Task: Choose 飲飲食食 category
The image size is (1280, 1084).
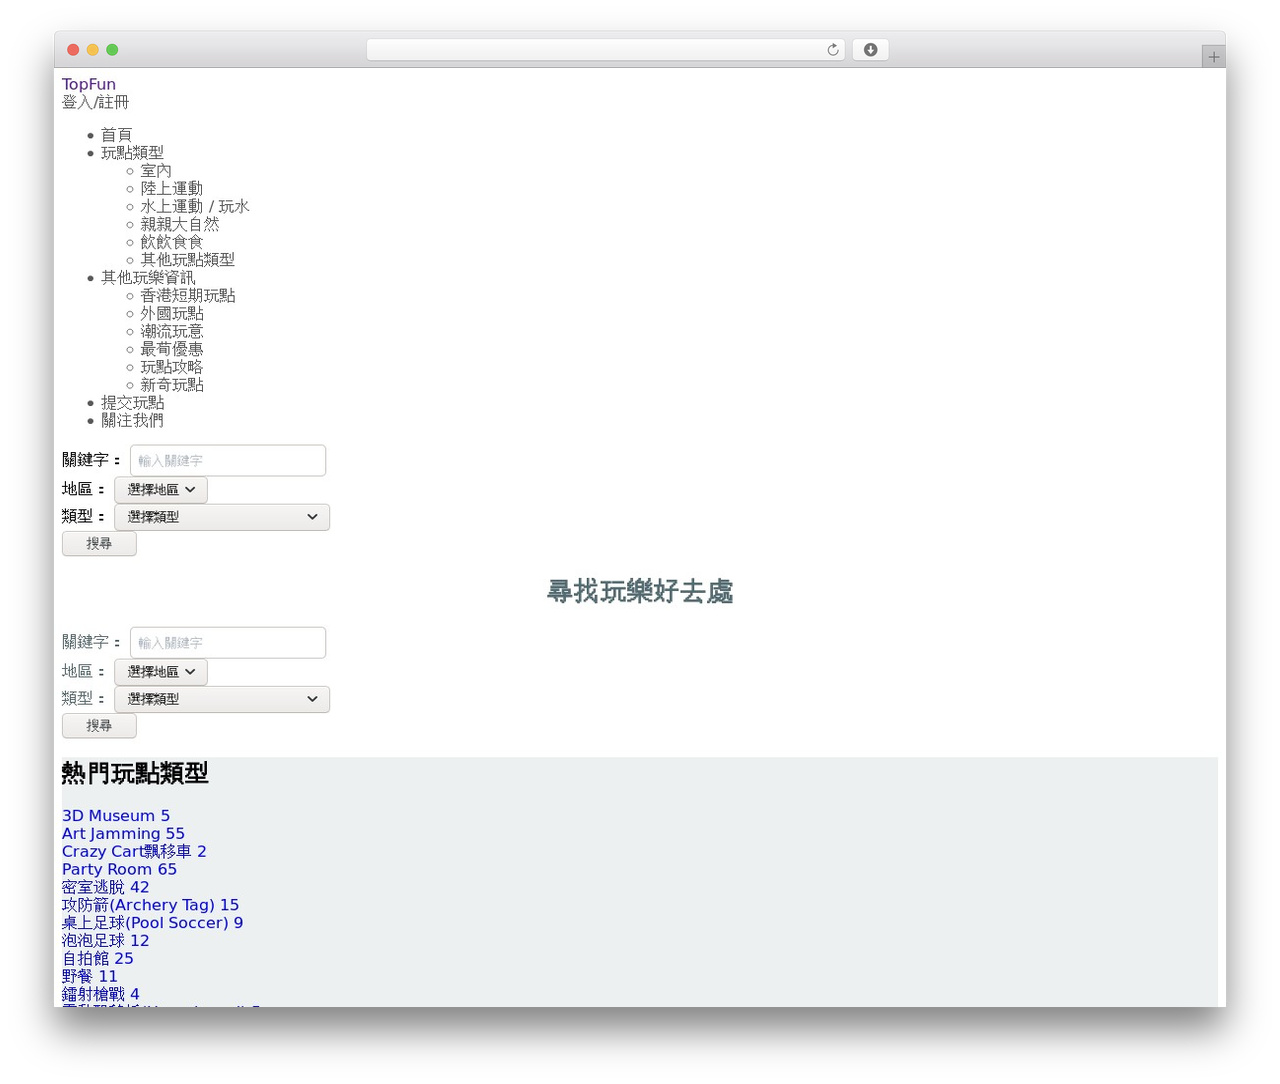Action: pos(171,243)
